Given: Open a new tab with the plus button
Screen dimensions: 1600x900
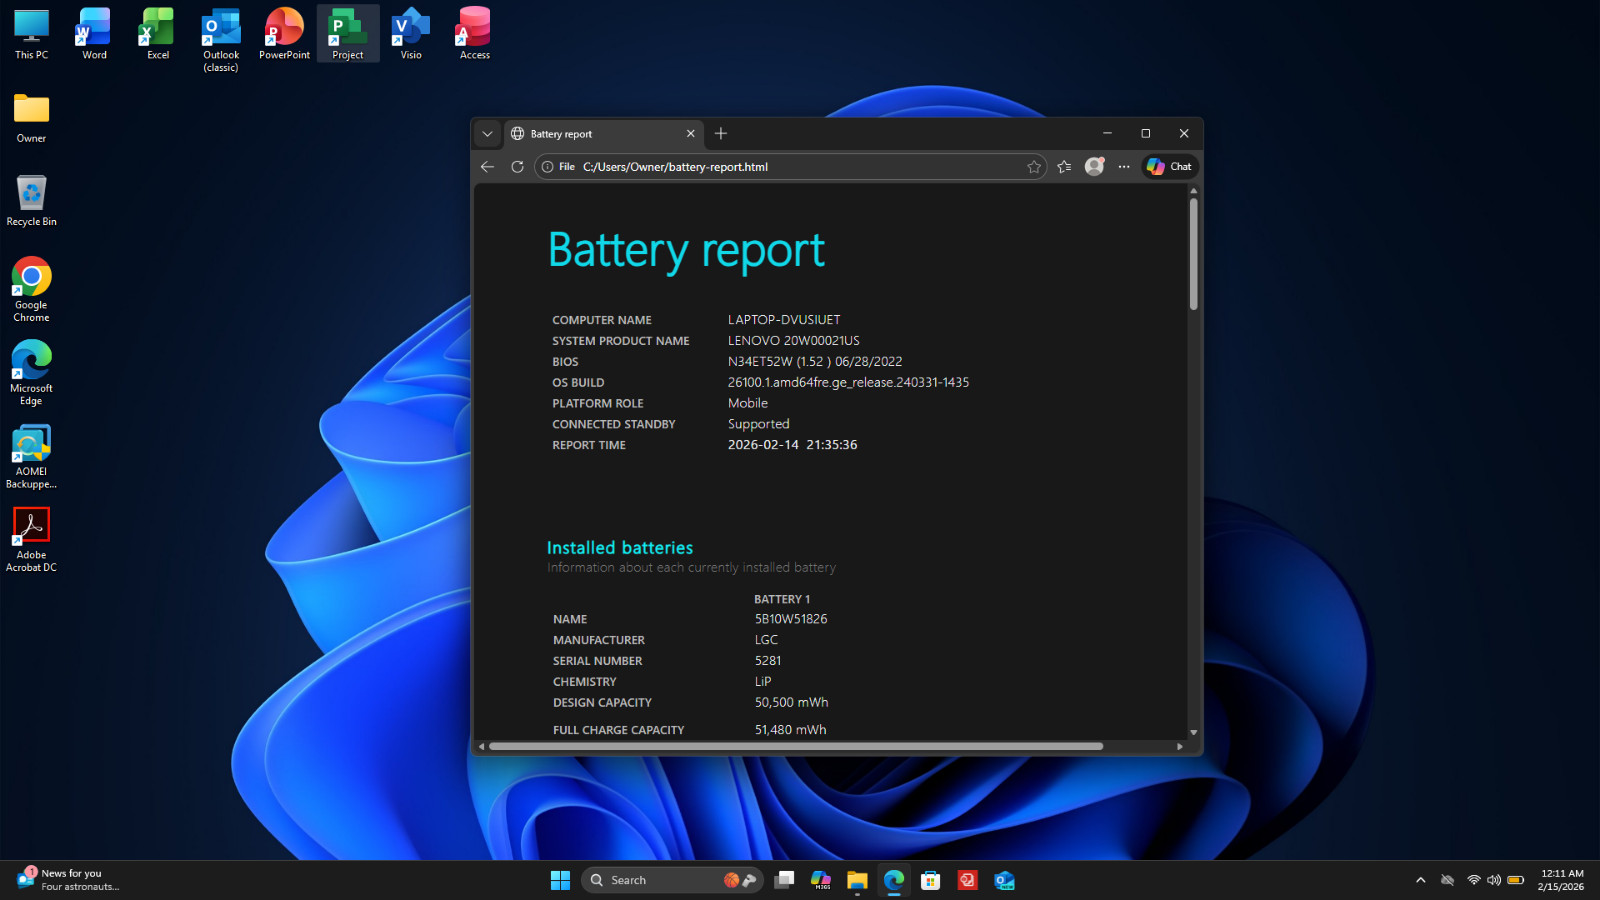Looking at the screenshot, I should [721, 134].
